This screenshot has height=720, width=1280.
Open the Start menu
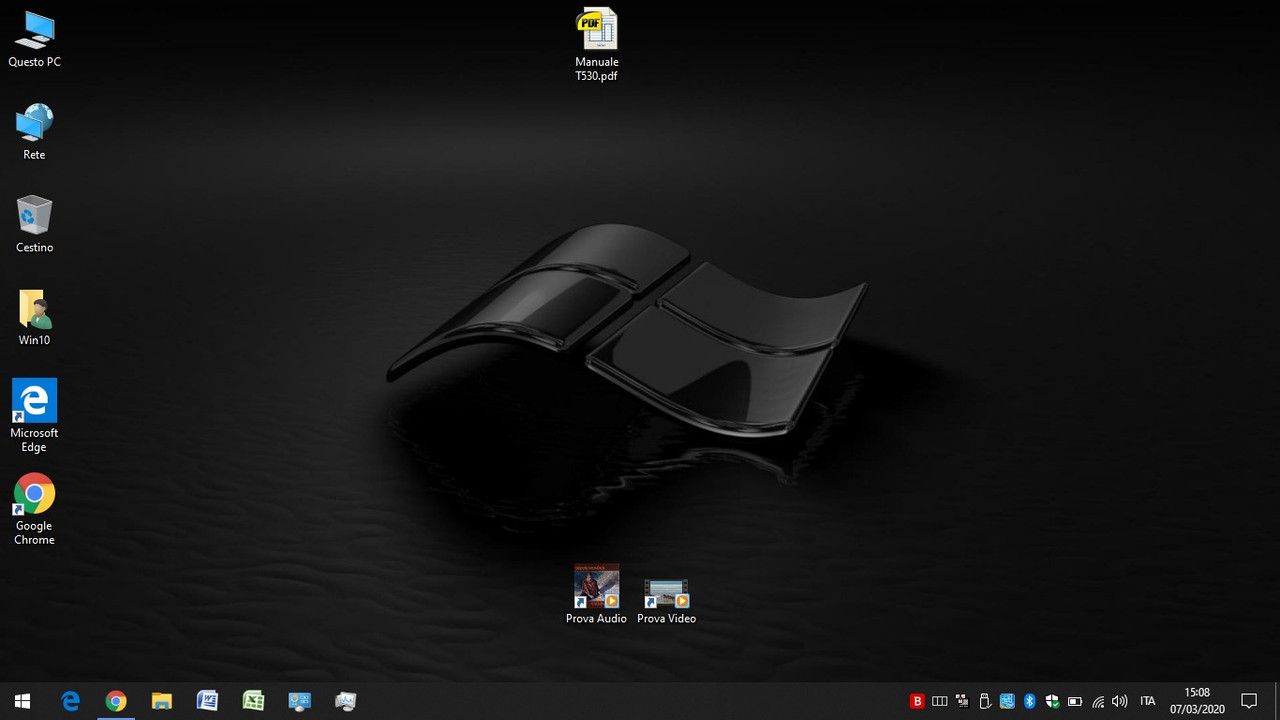[x=20, y=701]
